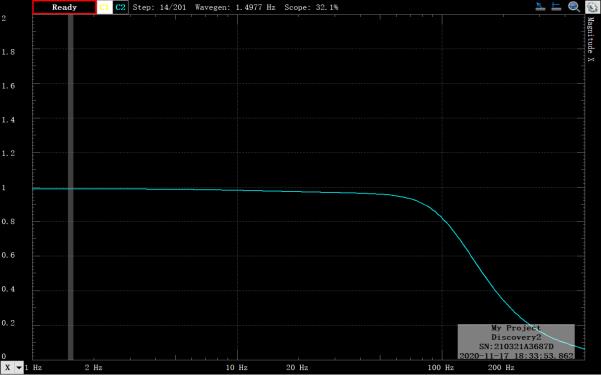Click the X label at bottom left
Image resolution: width=601 pixels, height=375 pixels.
pos(7,367)
